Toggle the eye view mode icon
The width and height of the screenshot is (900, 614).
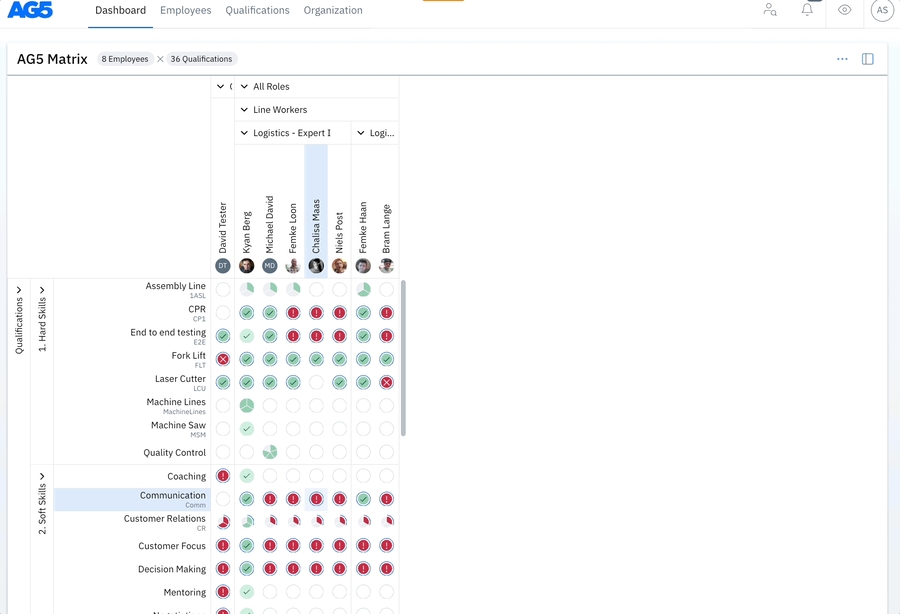845,10
